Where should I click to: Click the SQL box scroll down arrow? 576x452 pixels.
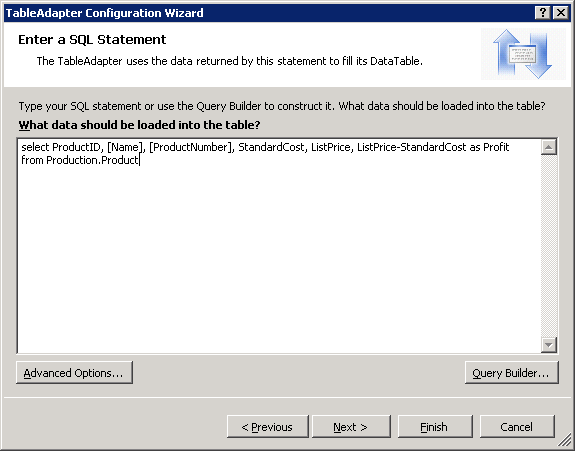pos(549,345)
